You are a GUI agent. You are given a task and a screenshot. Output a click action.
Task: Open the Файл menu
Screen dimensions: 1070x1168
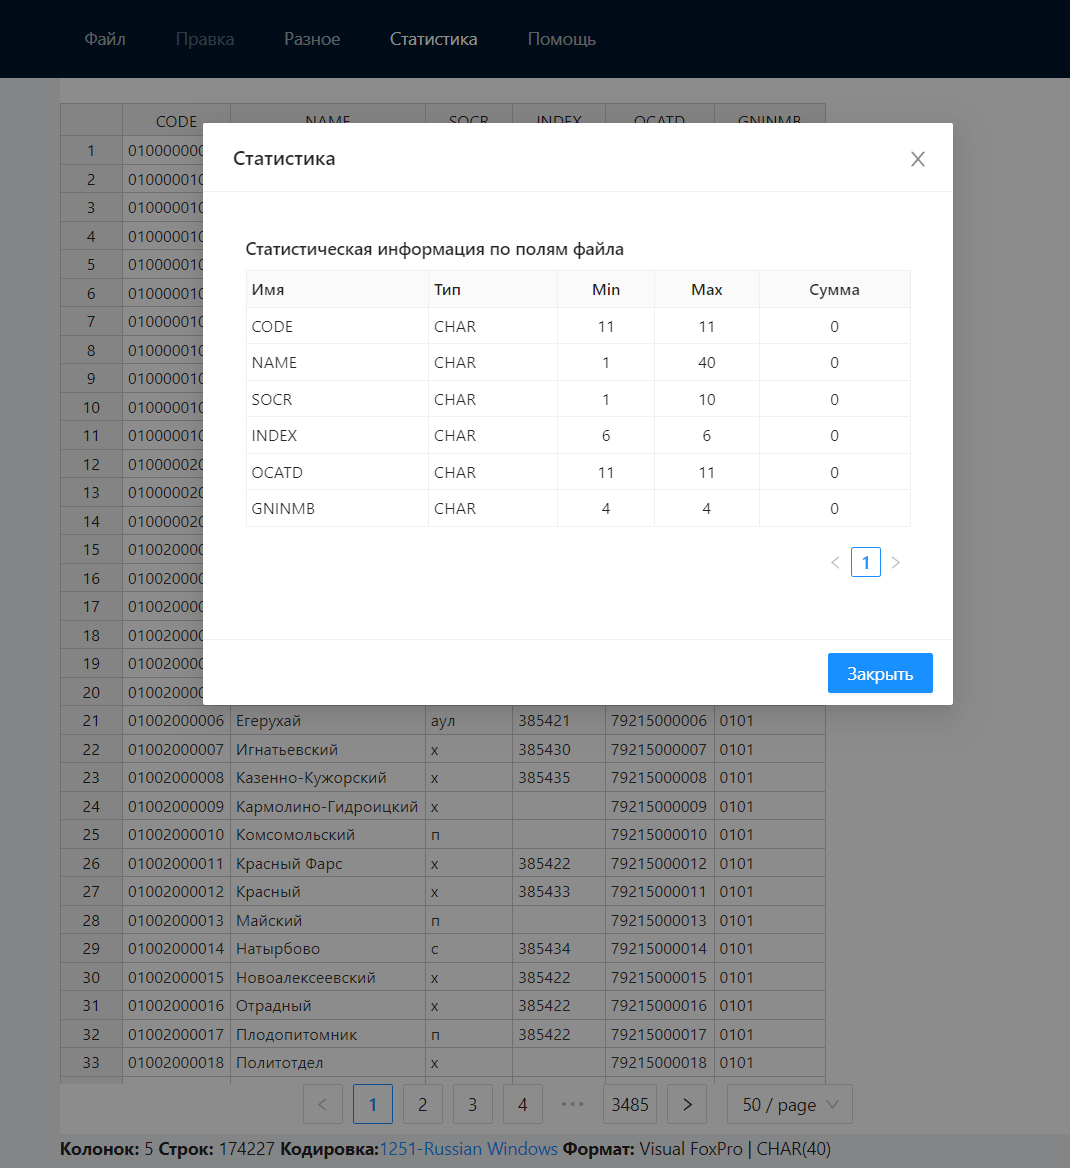click(x=104, y=39)
